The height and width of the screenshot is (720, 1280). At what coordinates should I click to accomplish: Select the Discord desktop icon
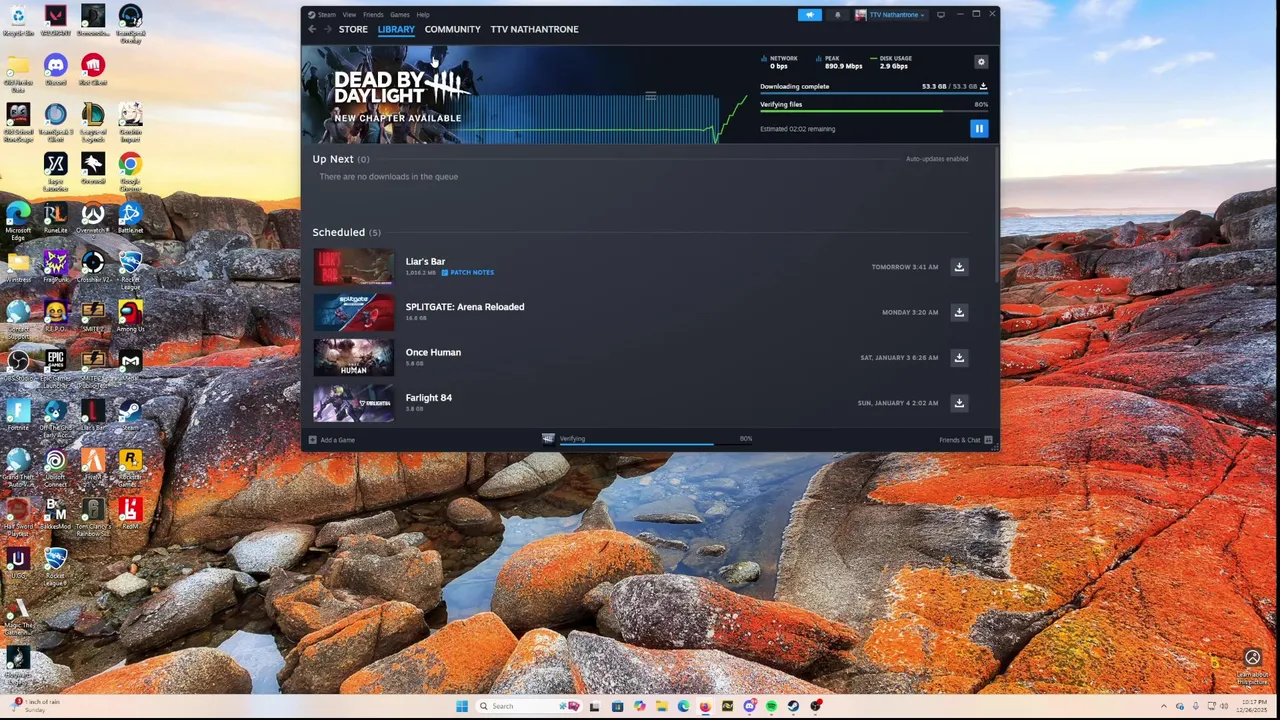pos(56,70)
